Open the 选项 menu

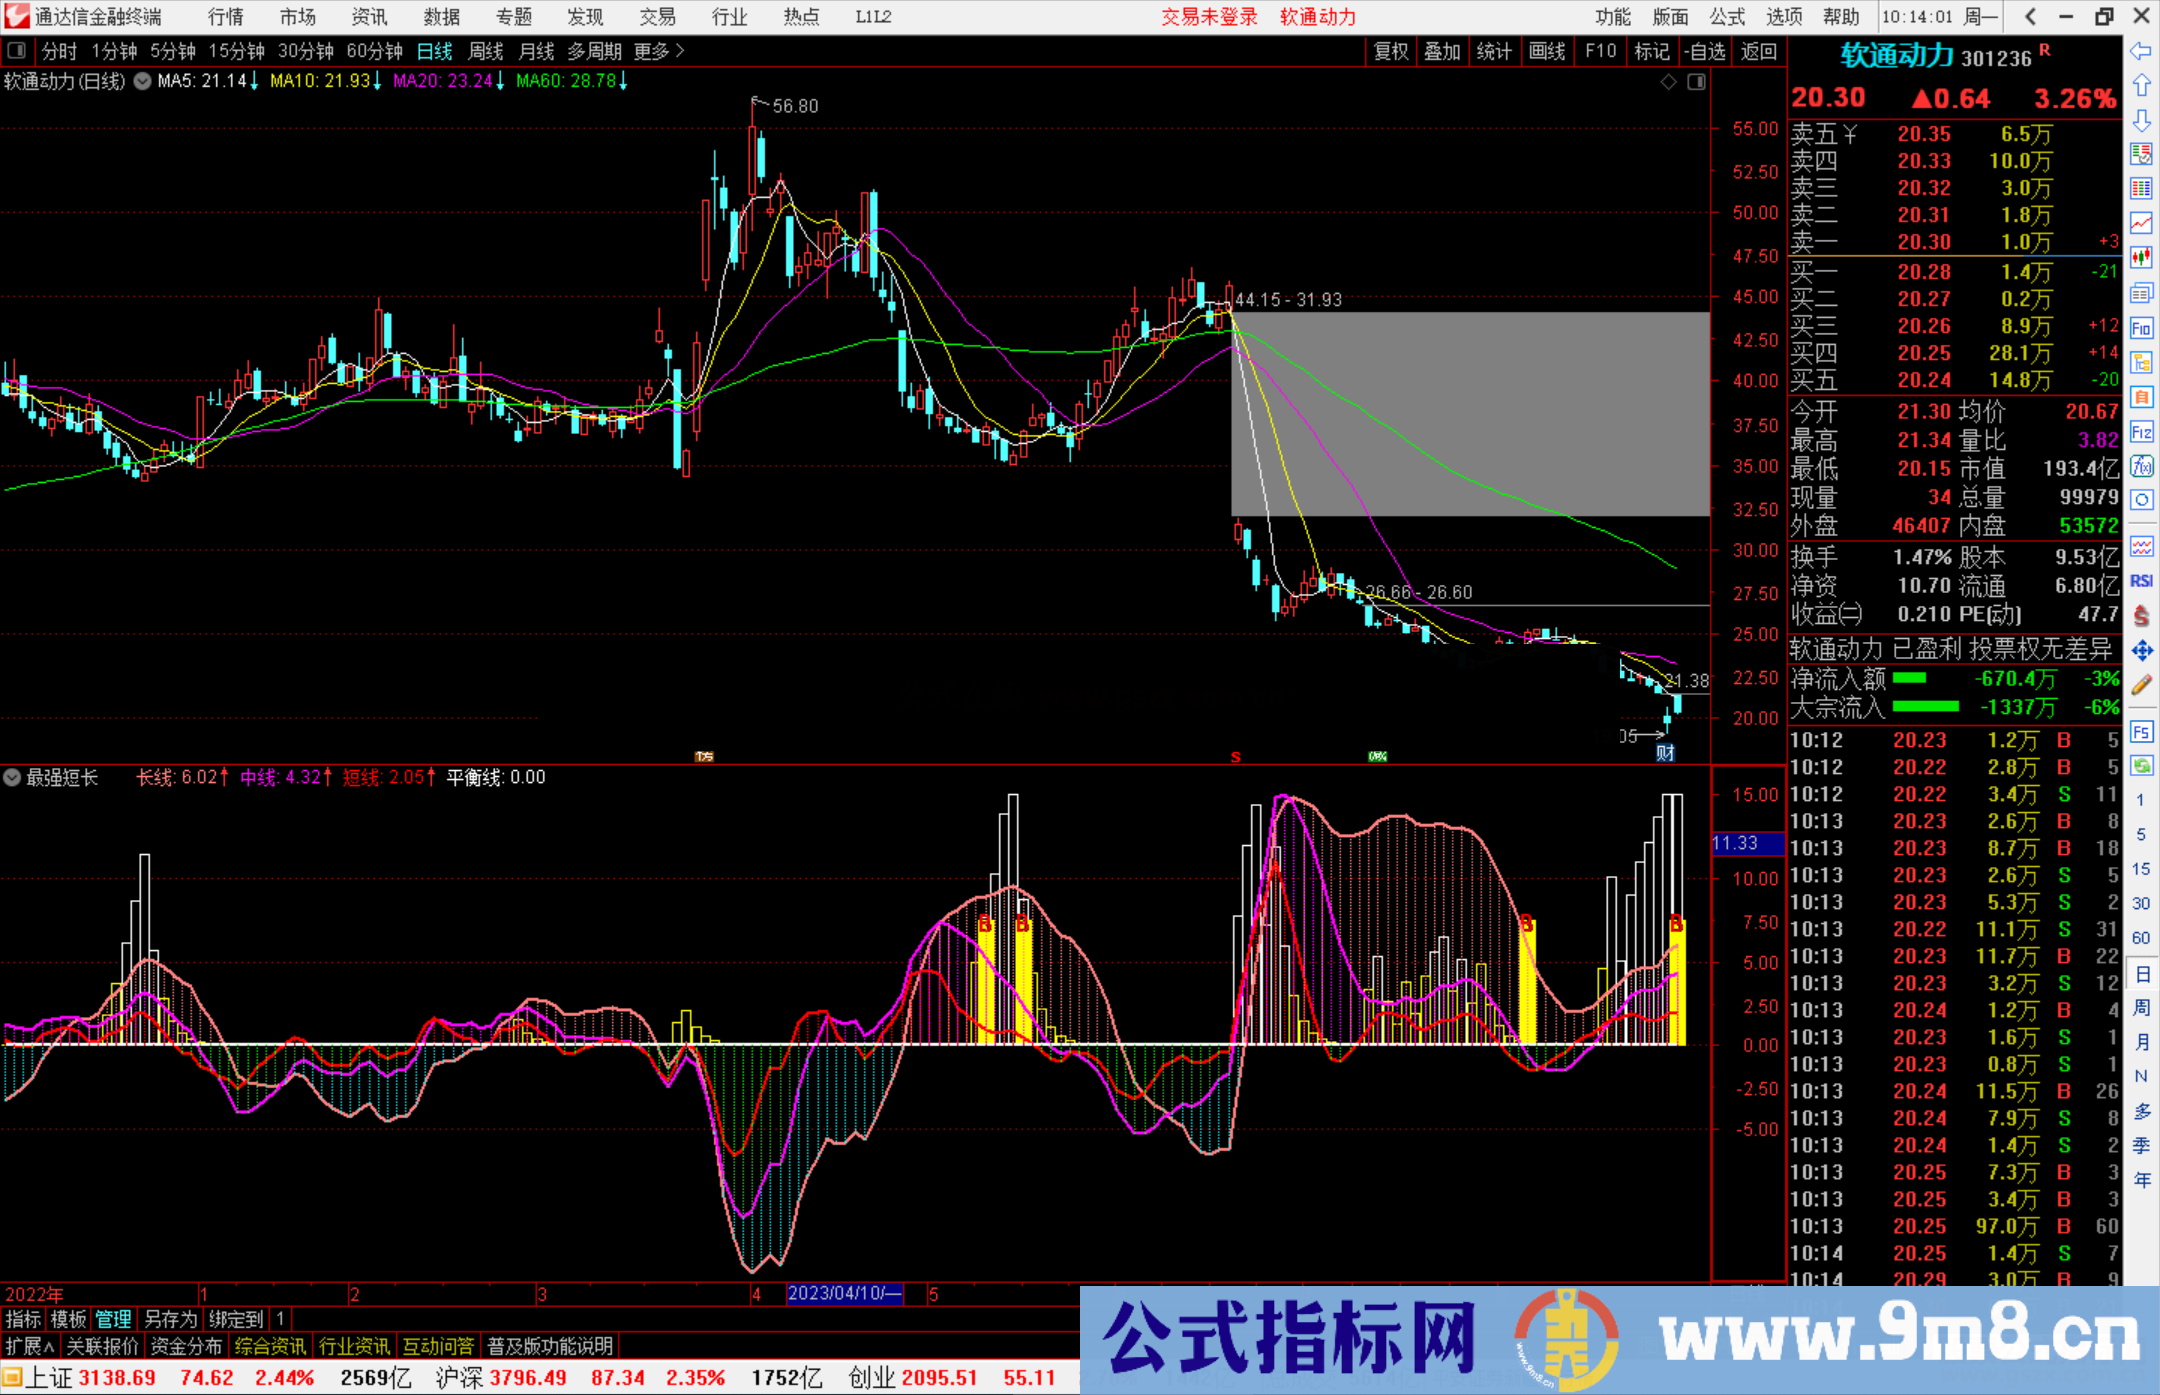point(1784,17)
